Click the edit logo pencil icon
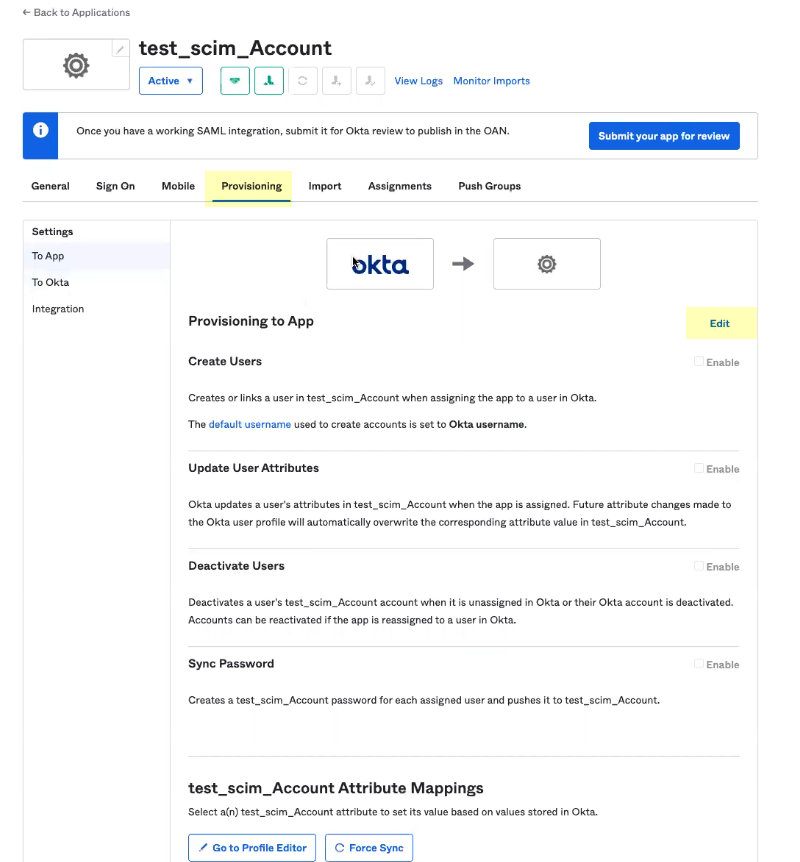Image resolution: width=800 pixels, height=862 pixels. click(x=120, y=49)
